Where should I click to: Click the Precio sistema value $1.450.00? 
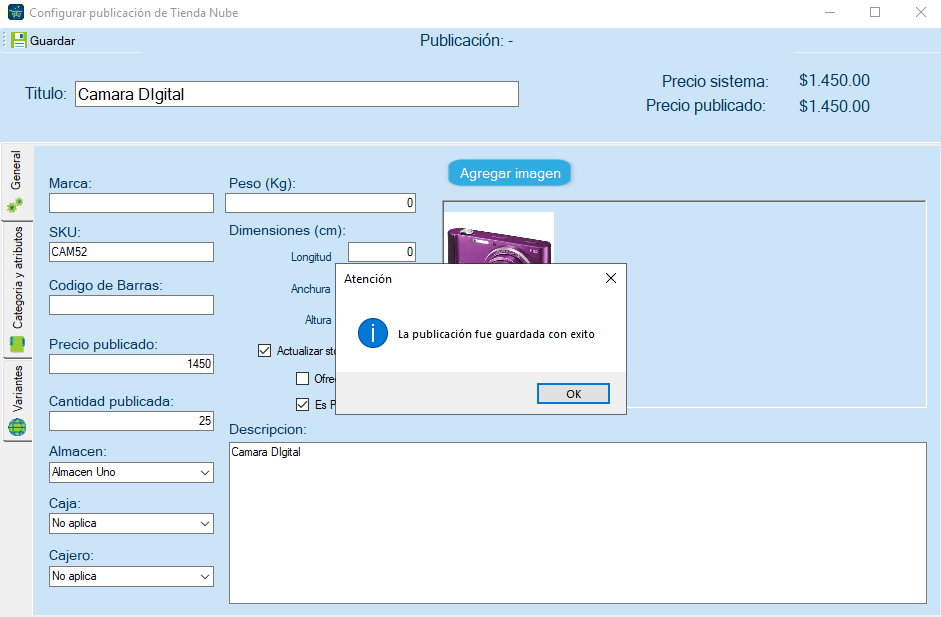tap(834, 80)
